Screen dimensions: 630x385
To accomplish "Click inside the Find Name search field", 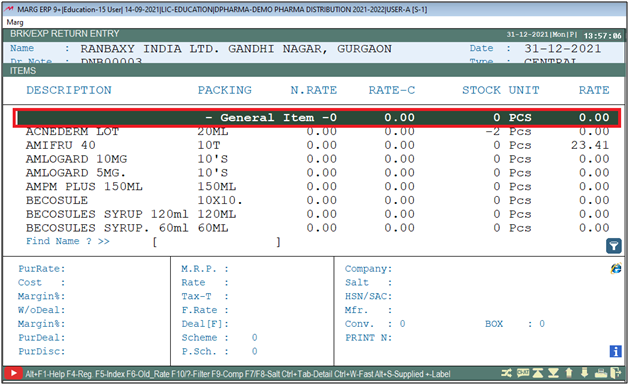I will pos(216,242).
